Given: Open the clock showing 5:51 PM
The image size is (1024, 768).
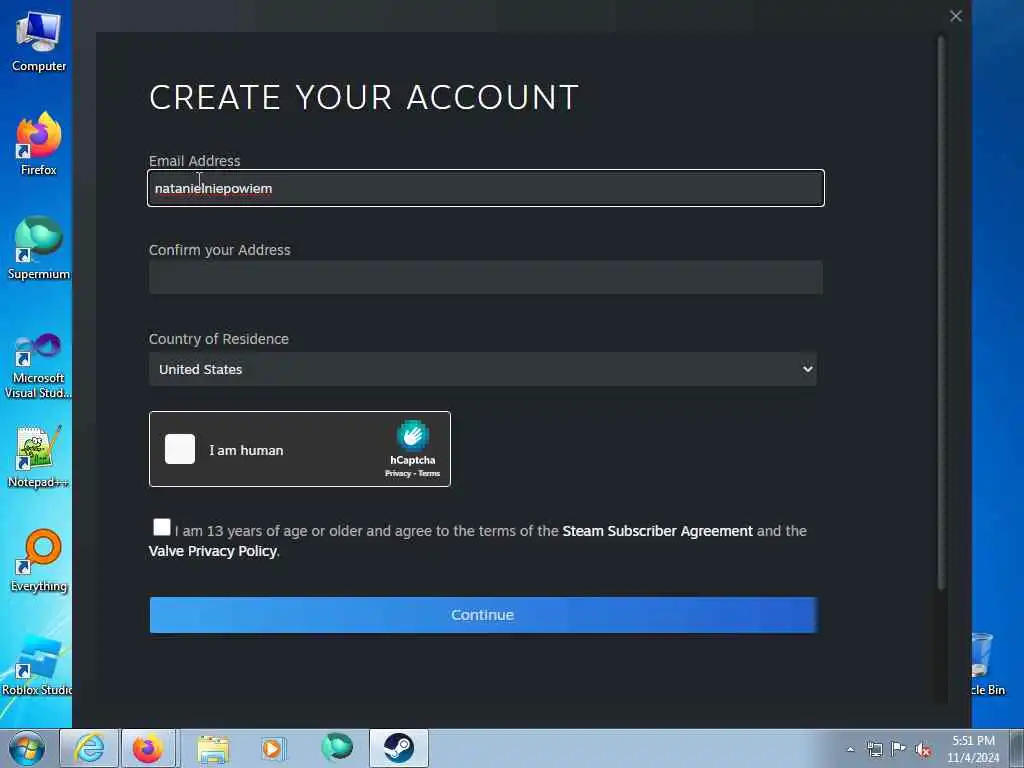Looking at the screenshot, I should [973, 749].
